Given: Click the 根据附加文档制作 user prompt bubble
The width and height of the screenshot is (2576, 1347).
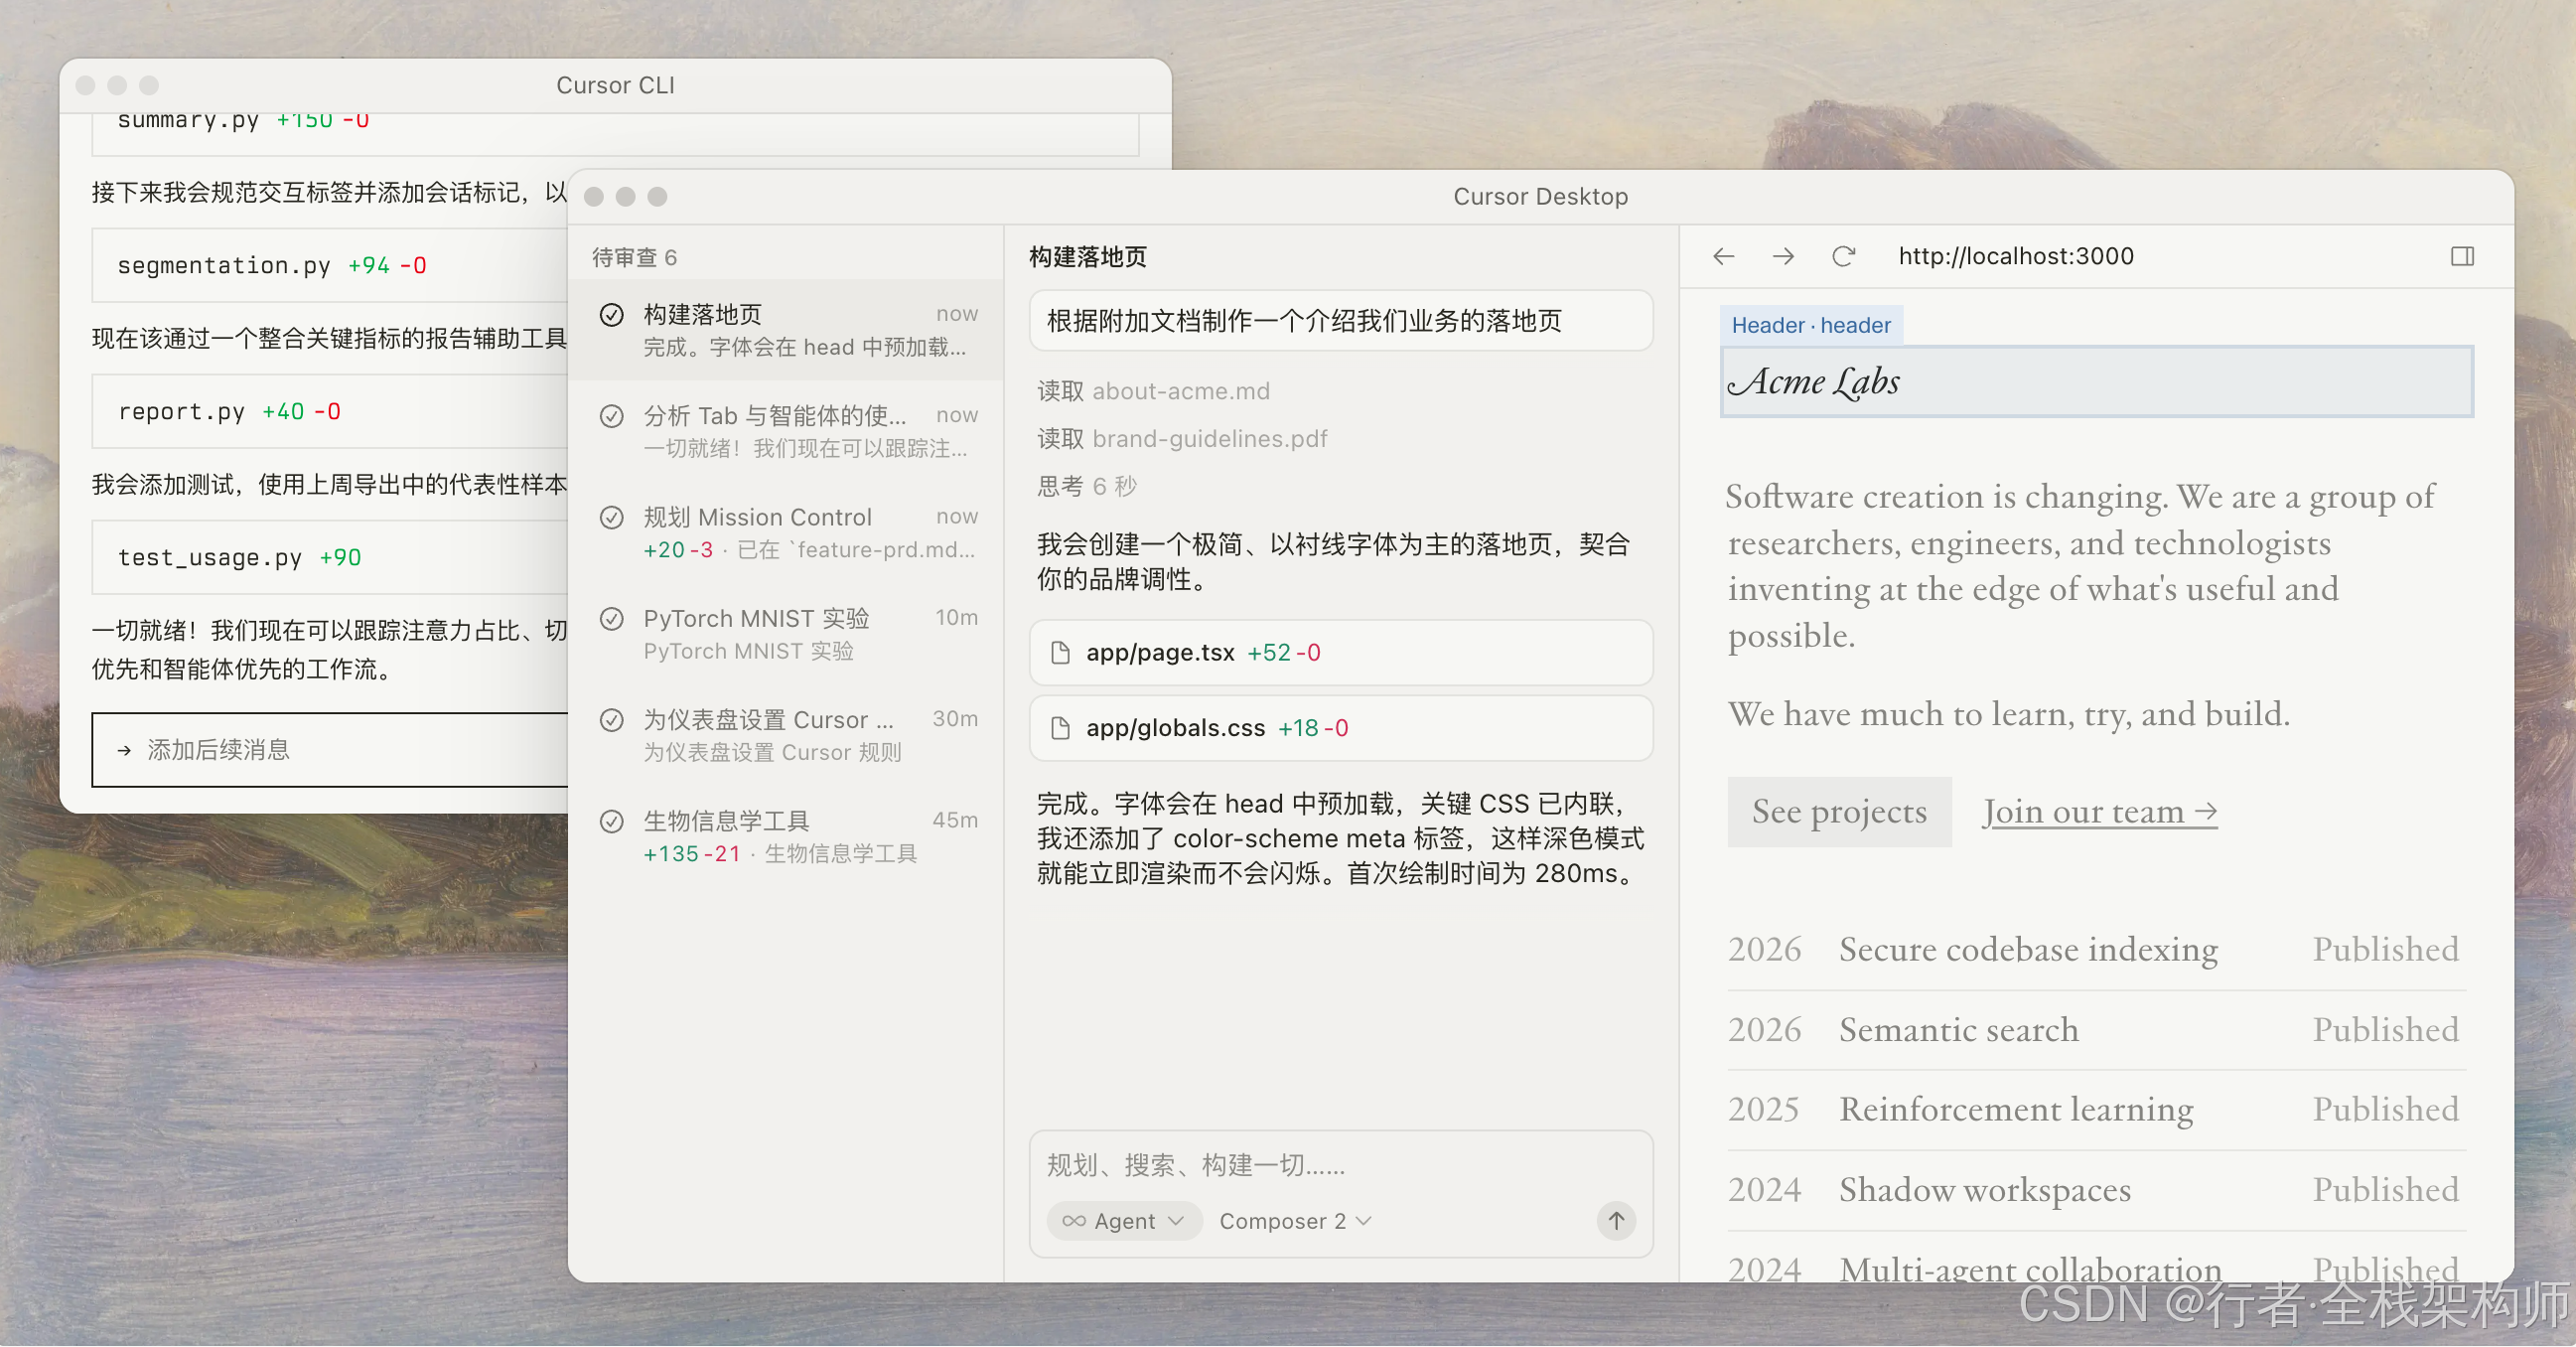Looking at the screenshot, I should coord(1340,321).
